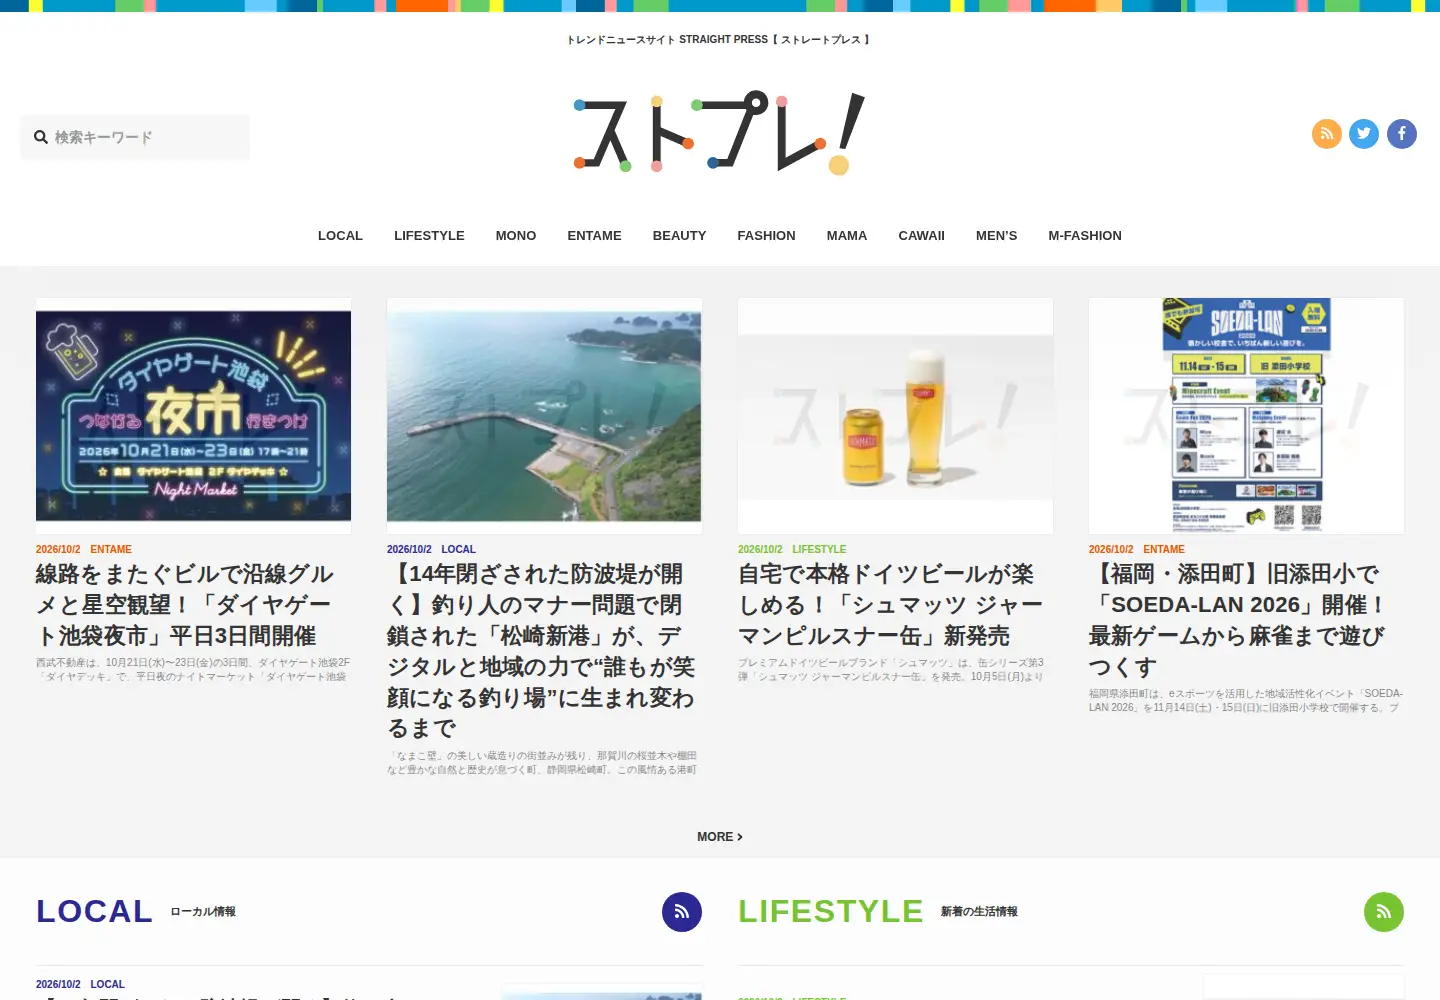Open the large LOCAL section heading
Image resolution: width=1440 pixels, height=1000 pixels.
pos(94,912)
